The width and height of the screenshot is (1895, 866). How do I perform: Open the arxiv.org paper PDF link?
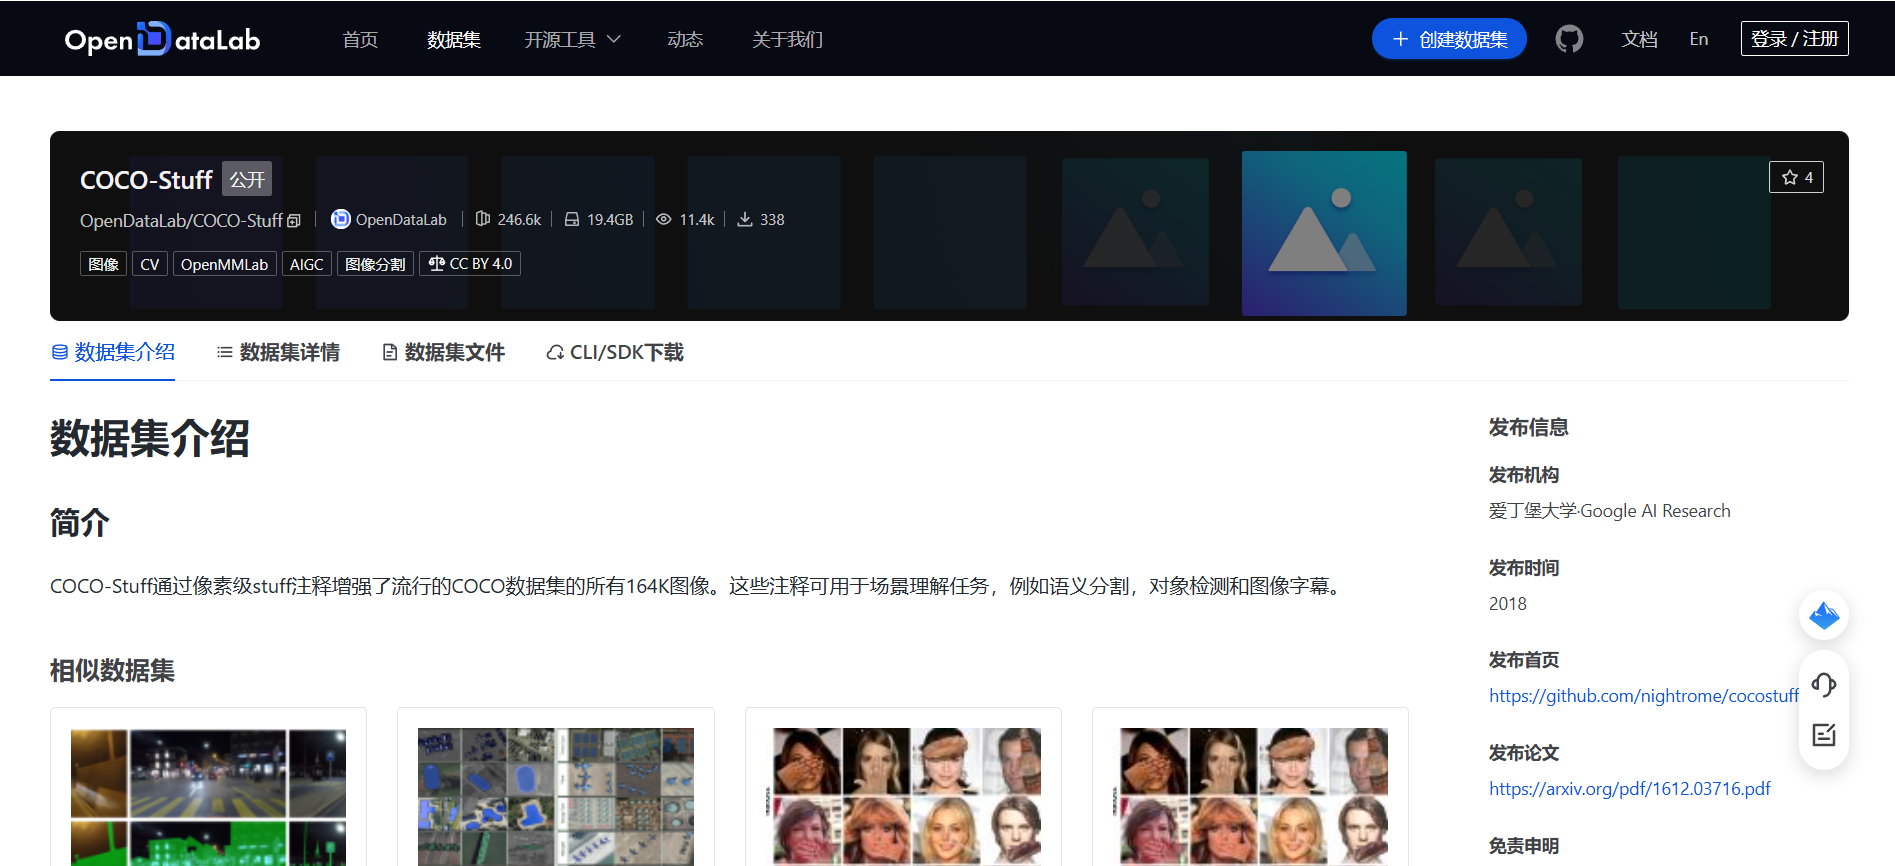coord(1630,789)
